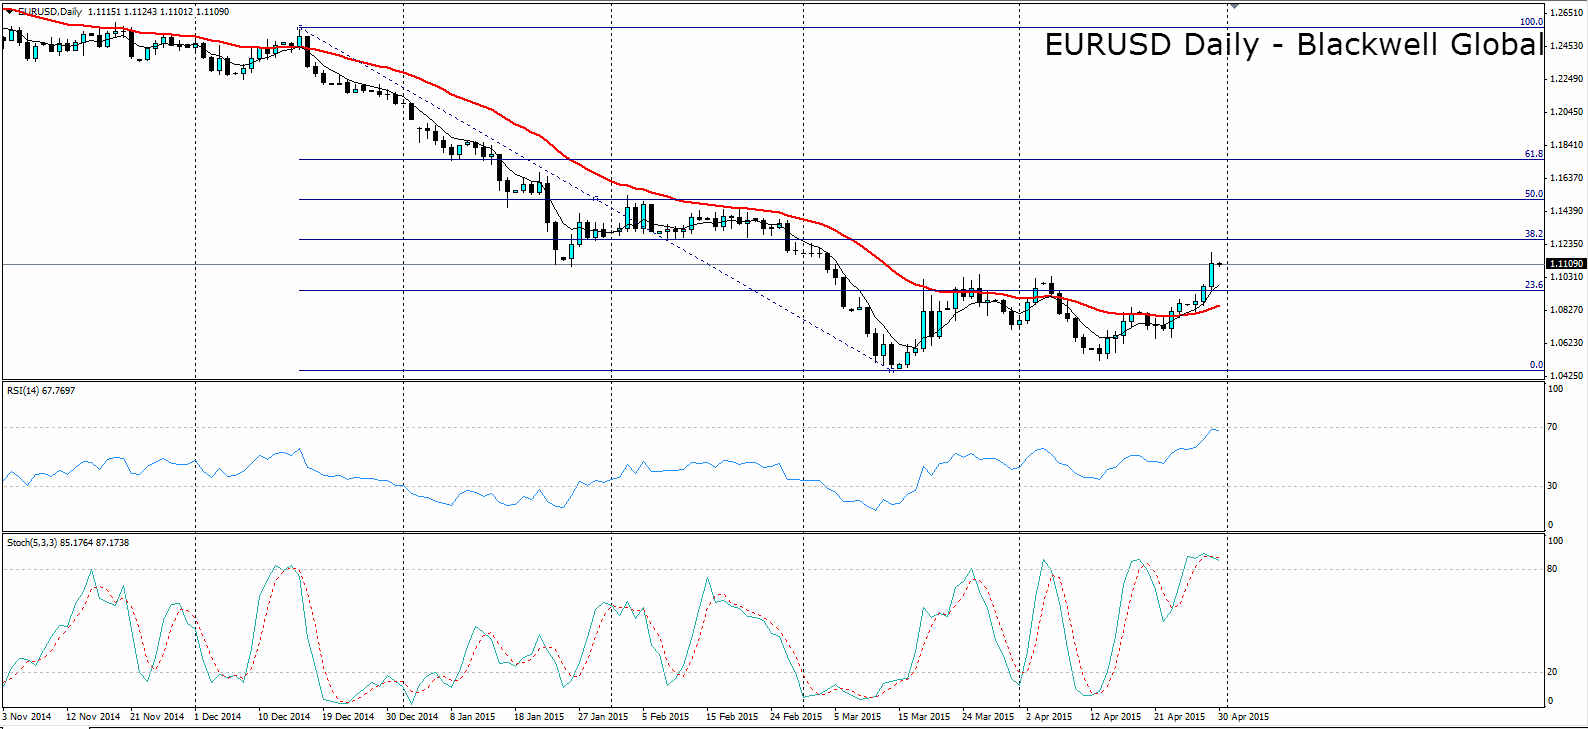
Task: Click price axis value 1.22490
Action: [x=1567, y=79]
